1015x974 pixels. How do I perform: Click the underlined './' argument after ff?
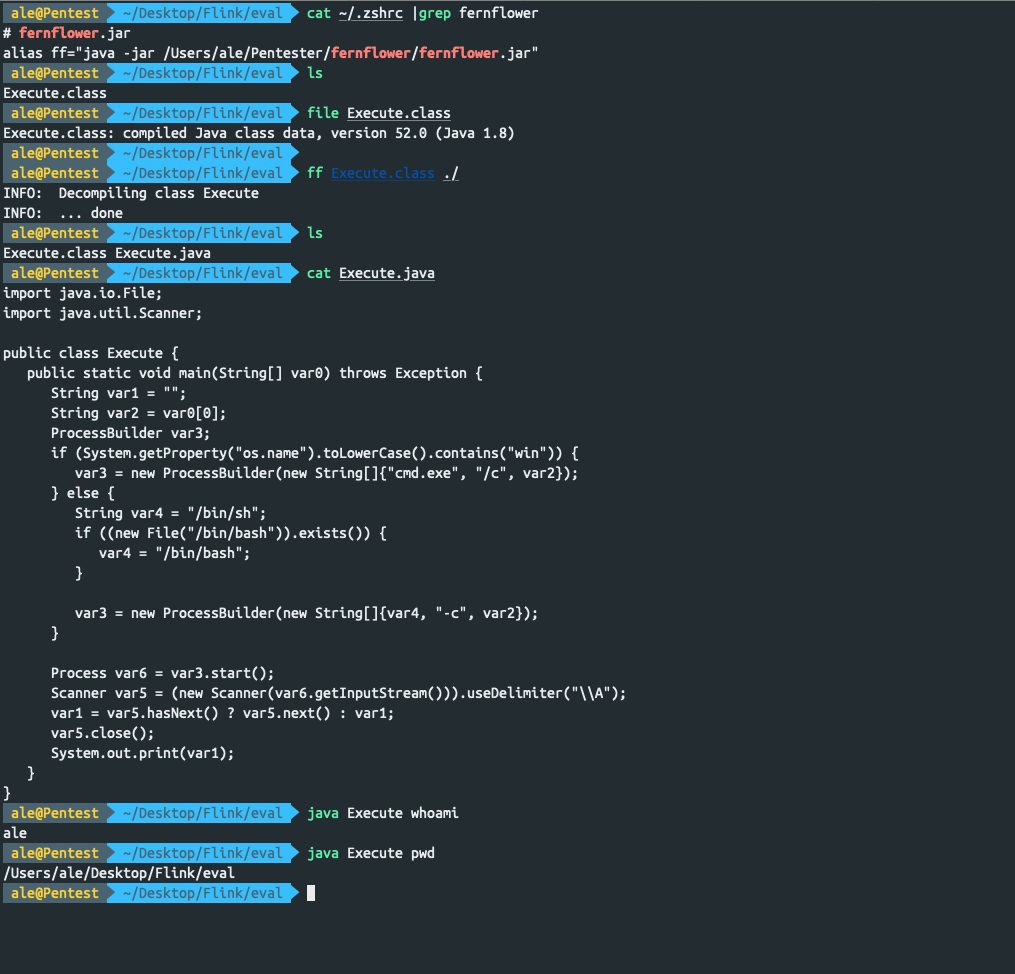pos(451,173)
